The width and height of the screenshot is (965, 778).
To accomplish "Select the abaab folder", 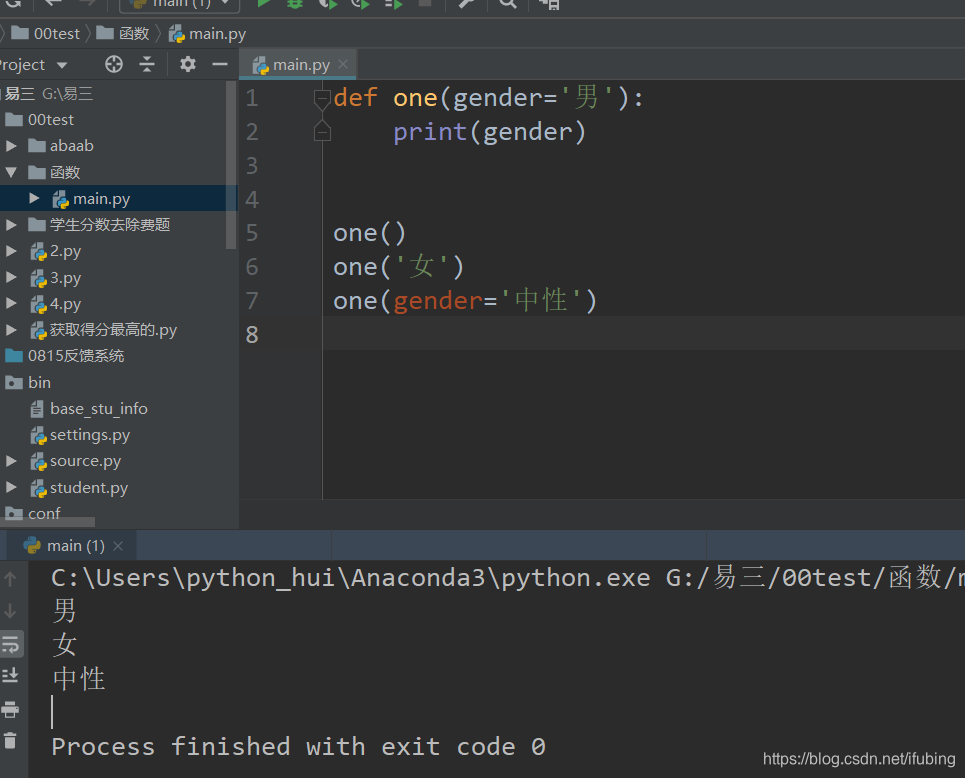I will pyautogui.click(x=71, y=146).
